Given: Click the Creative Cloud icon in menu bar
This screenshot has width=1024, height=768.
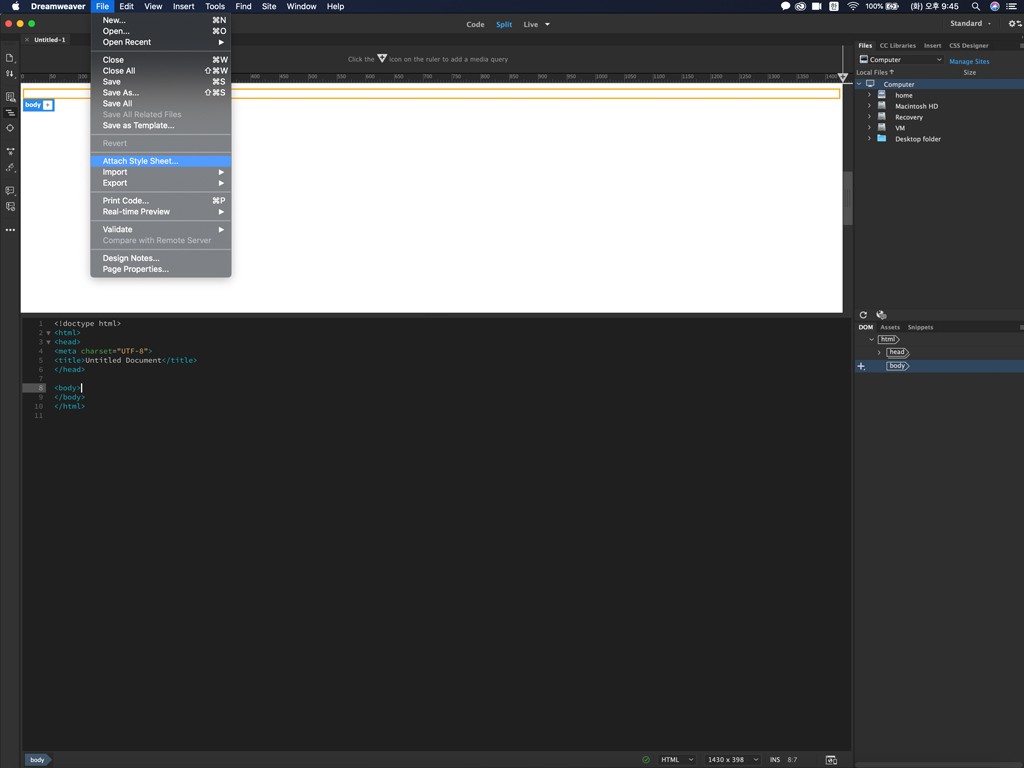Looking at the screenshot, I should point(800,6).
